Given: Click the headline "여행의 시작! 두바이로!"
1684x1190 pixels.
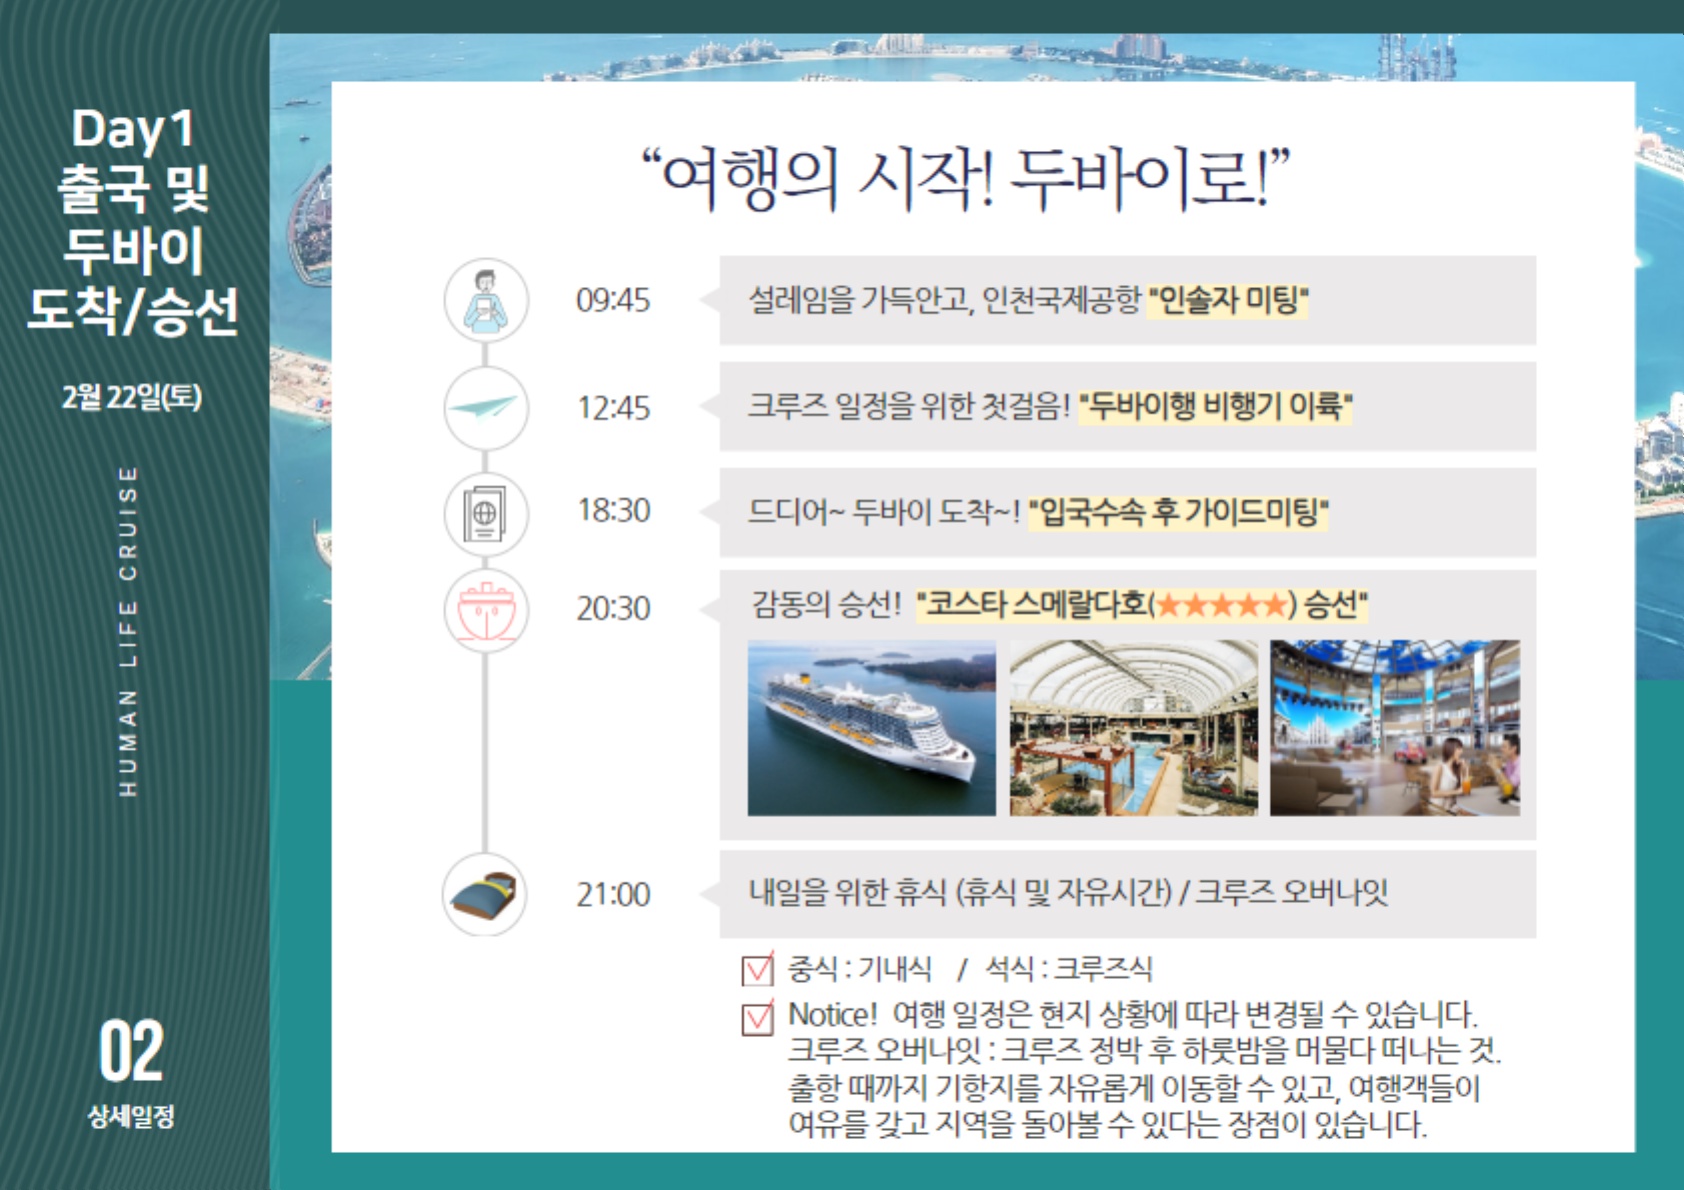Looking at the screenshot, I should coord(966,178).
